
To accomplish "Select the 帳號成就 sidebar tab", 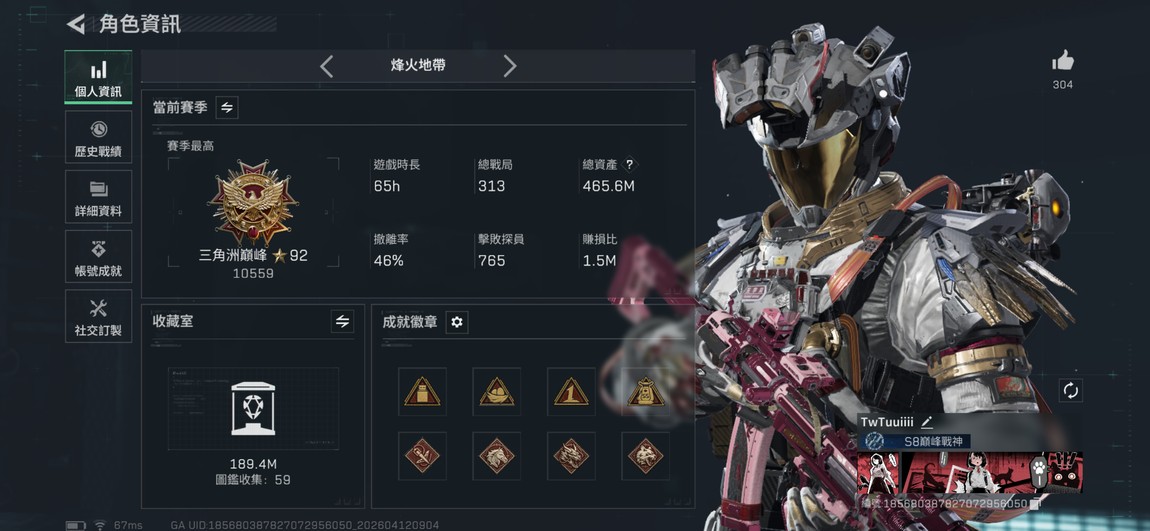I will [x=98, y=256].
